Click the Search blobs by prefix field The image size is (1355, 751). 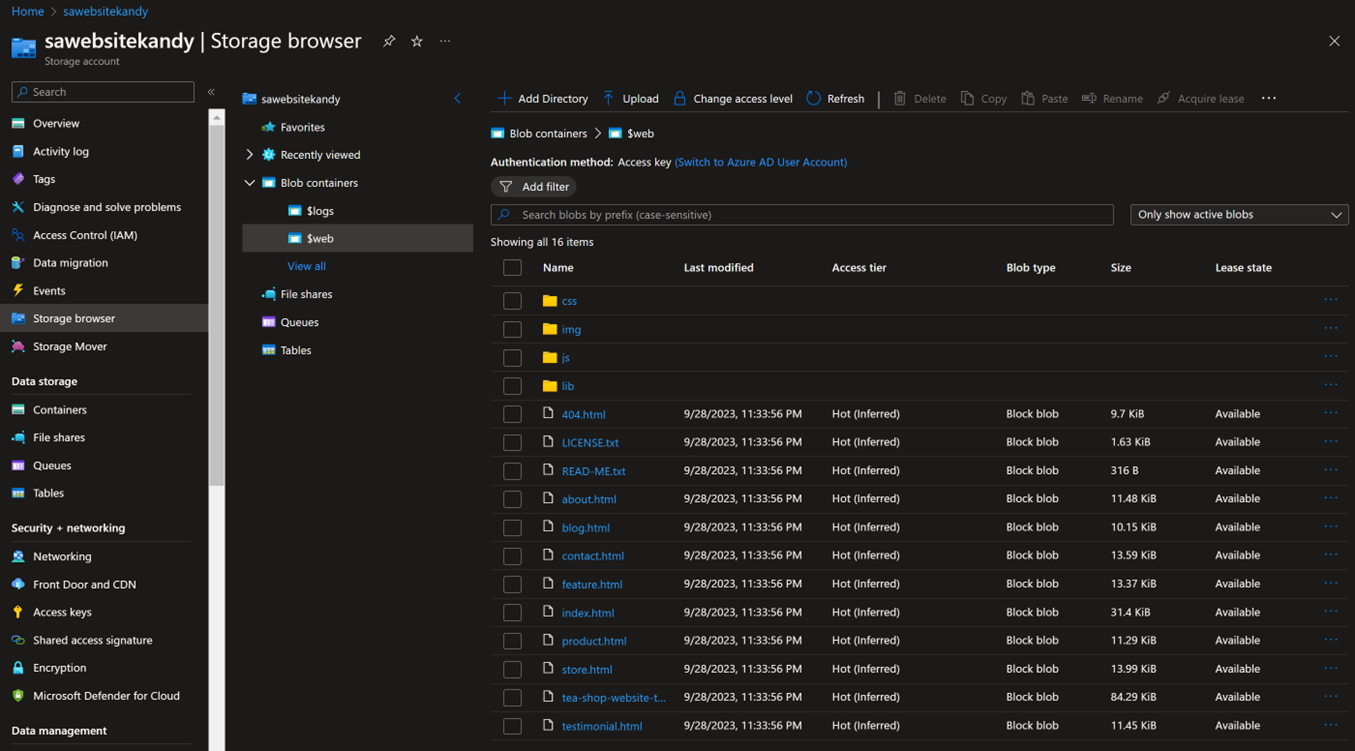tap(802, 215)
